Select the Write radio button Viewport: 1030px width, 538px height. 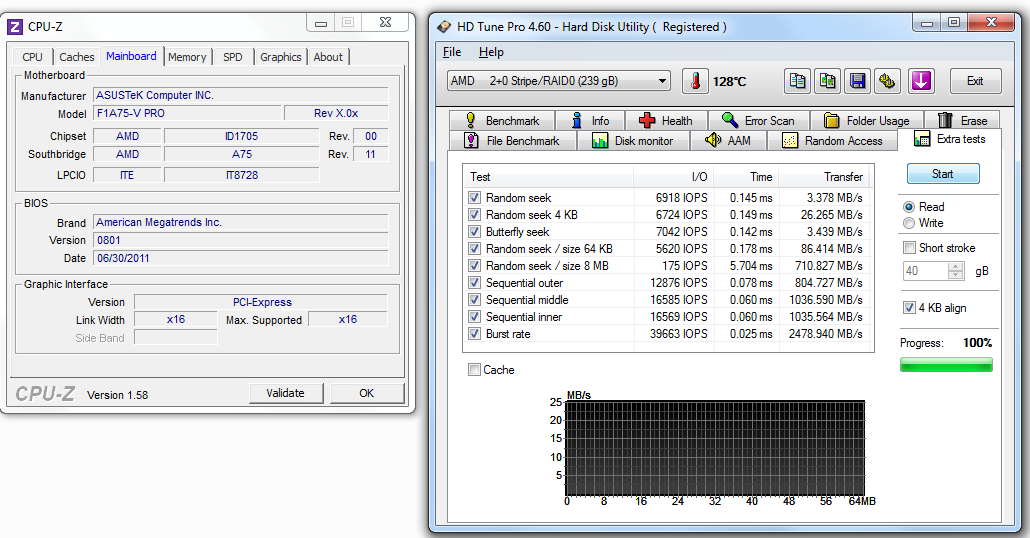(908, 223)
